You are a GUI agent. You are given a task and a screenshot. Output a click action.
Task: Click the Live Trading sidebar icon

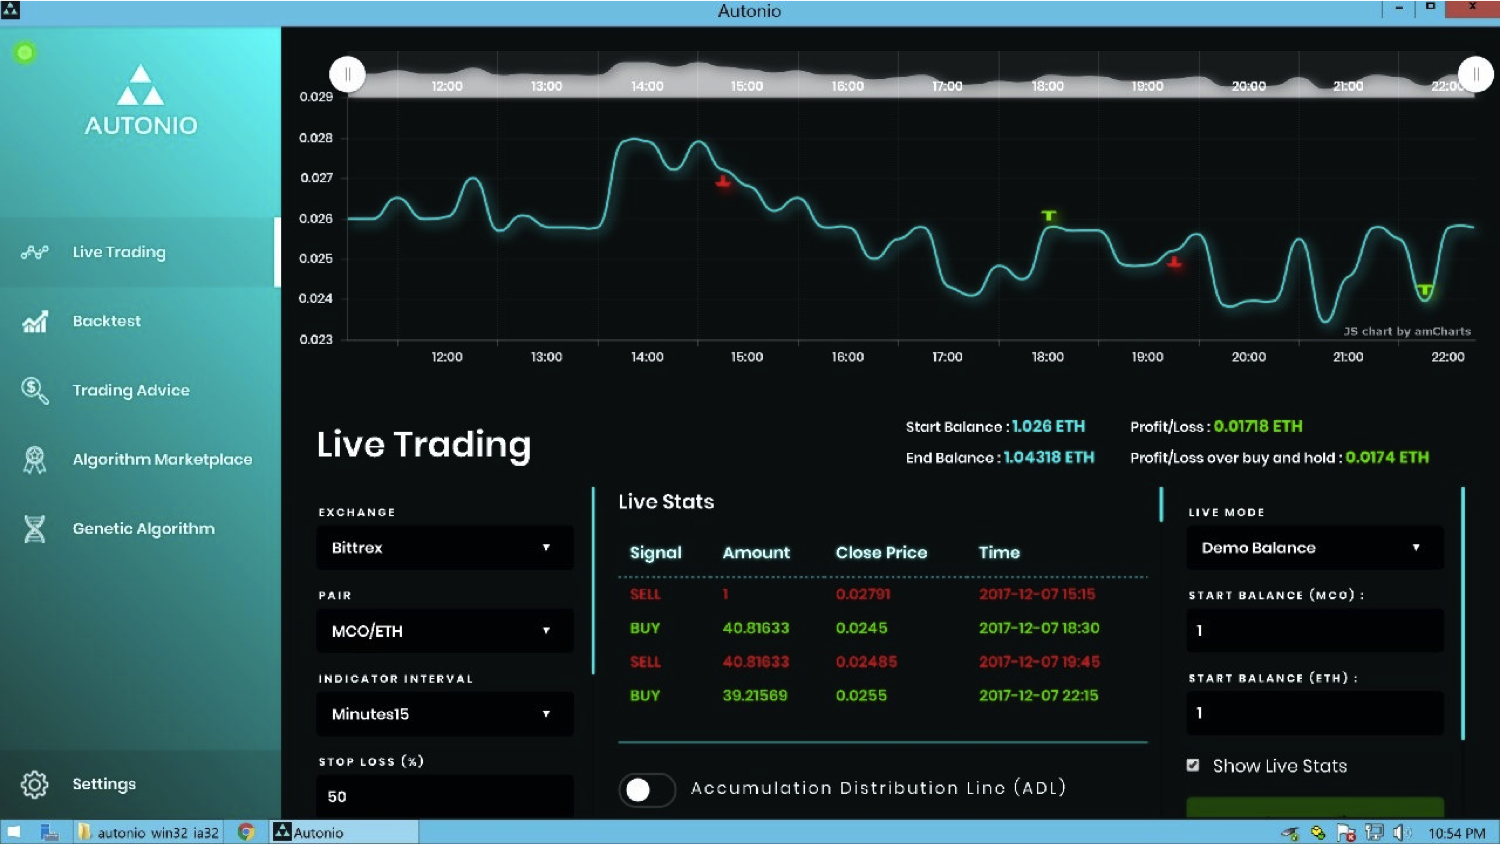35,252
